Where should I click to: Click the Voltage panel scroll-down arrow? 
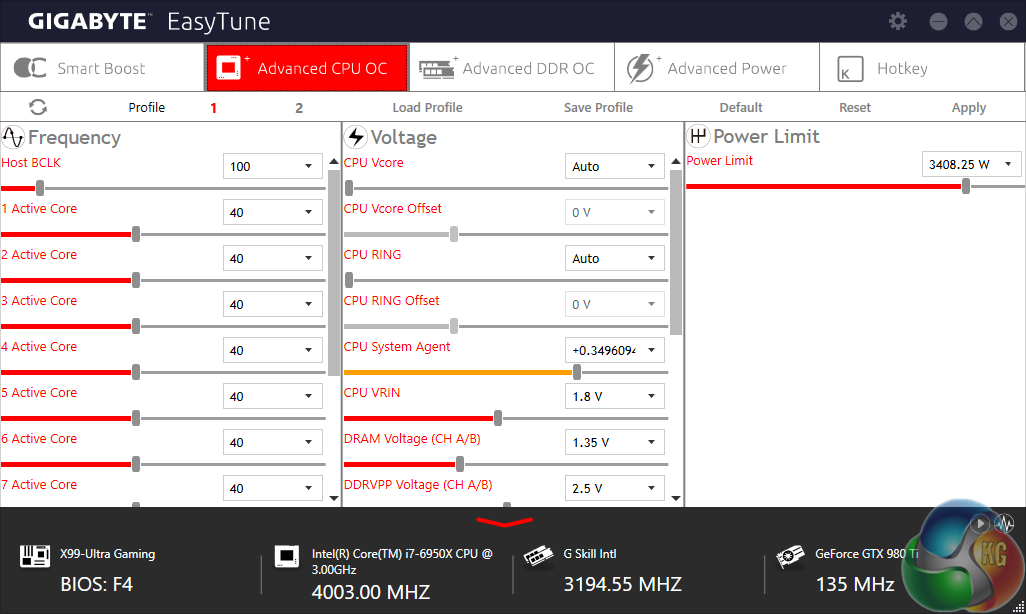676,498
